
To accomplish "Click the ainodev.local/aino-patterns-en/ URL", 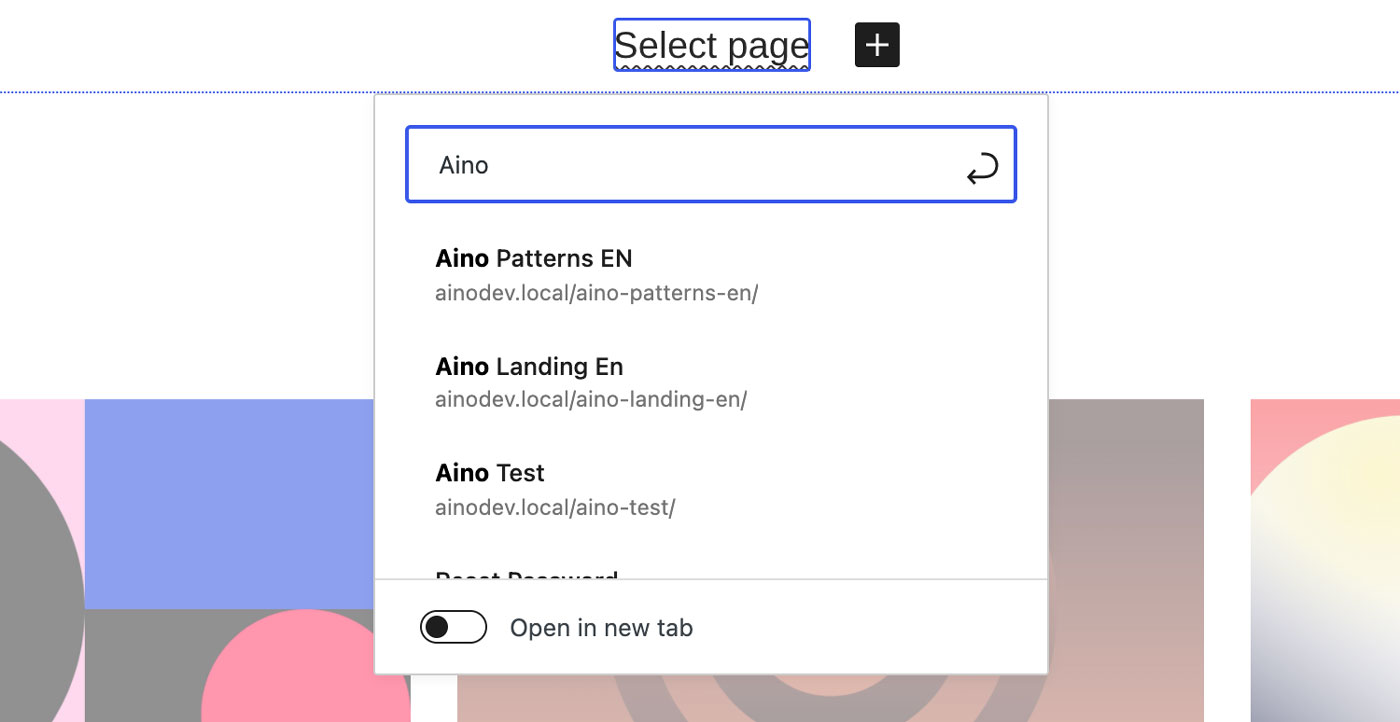I will [x=597, y=294].
